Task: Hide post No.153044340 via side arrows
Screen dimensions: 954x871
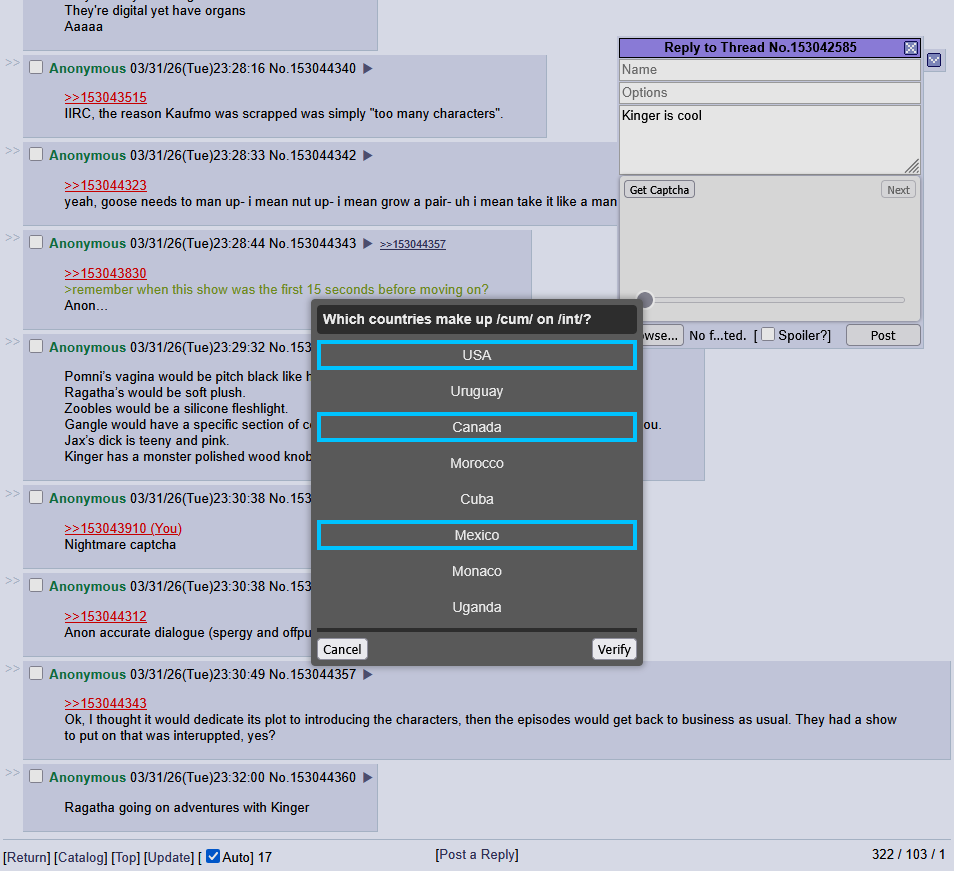Action: 12,62
